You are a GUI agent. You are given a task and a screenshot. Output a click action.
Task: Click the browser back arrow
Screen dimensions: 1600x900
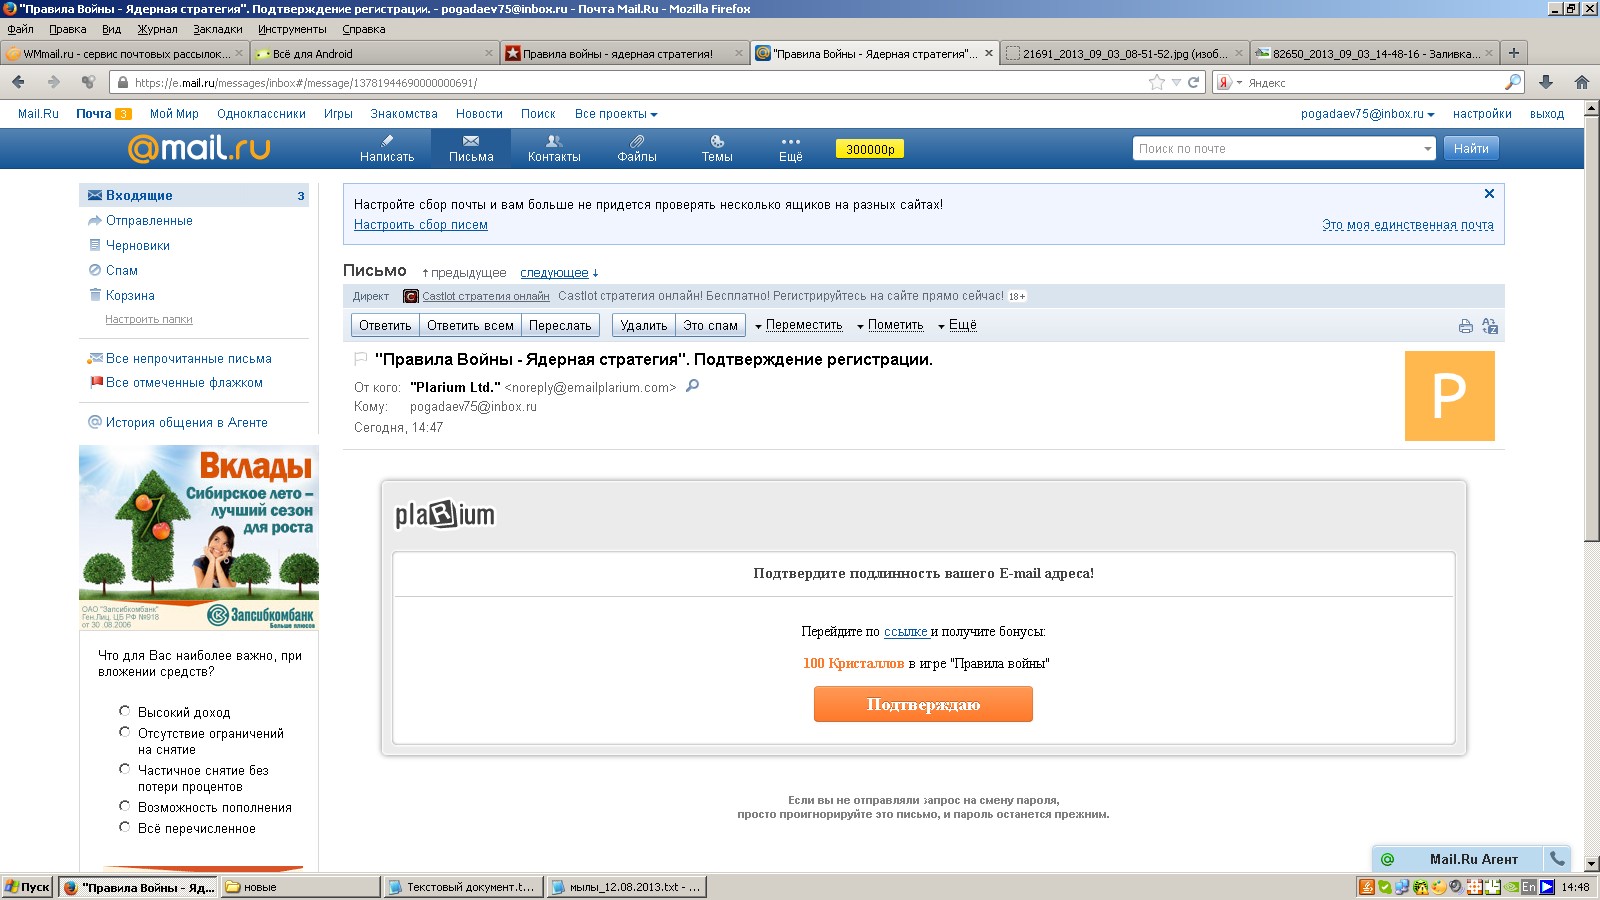tap(18, 82)
